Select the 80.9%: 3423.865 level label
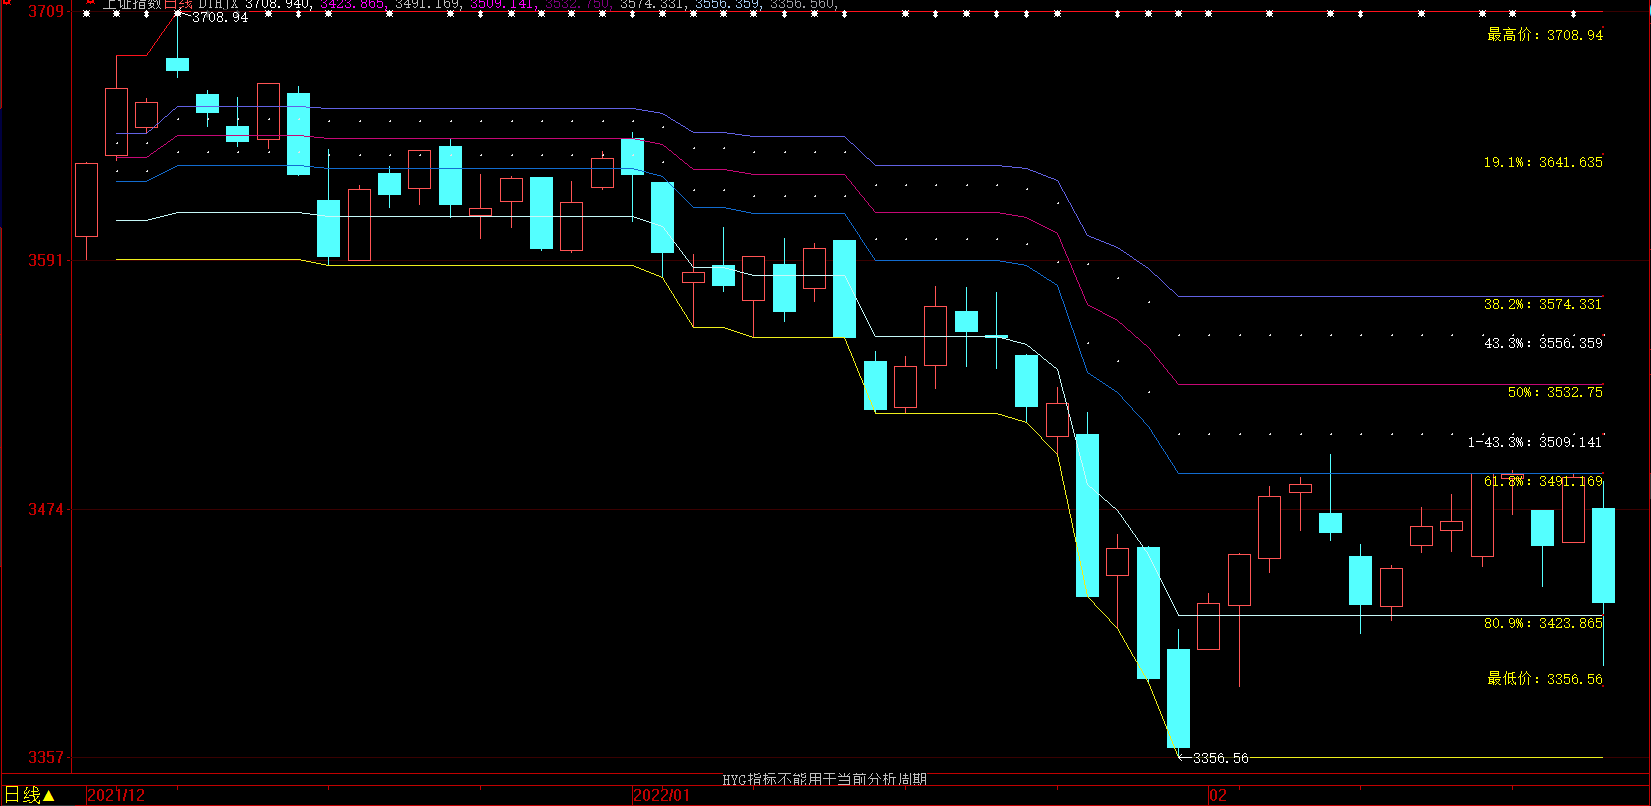 (1543, 623)
